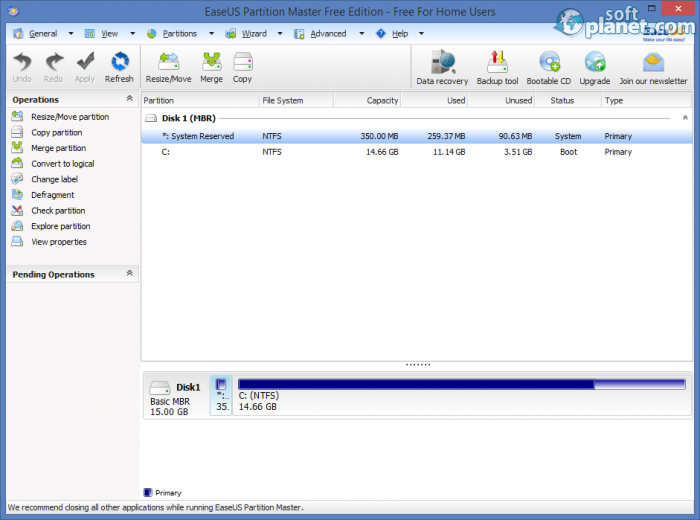
Task: Run Defragment from Operations panel
Action: coord(53,195)
